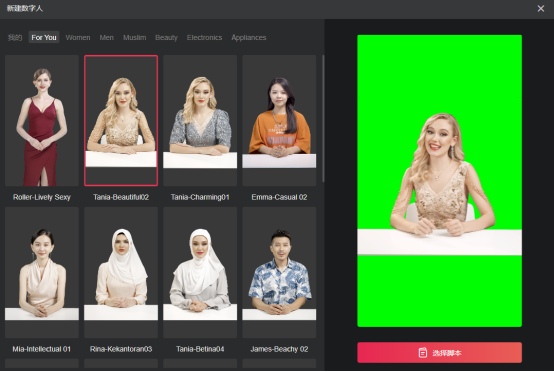Close the new digital human dialog
The height and width of the screenshot is (372, 554).
pyautogui.click(x=541, y=8)
